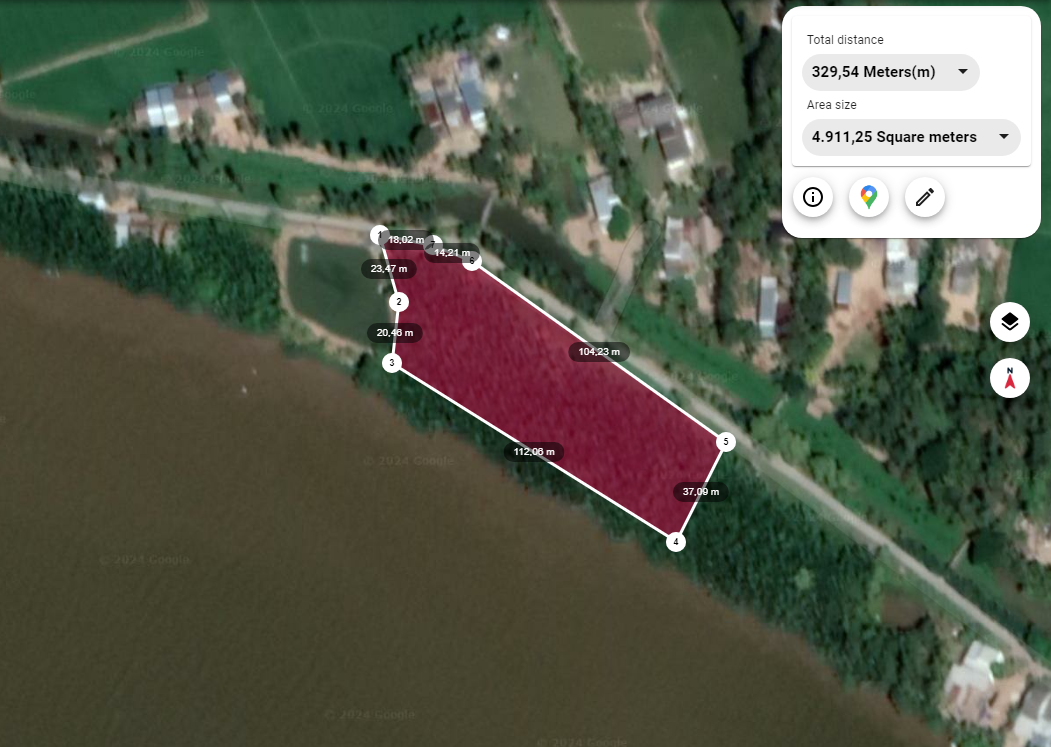This screenshot has width=1051, height=747.
Task: Expand the Area size unit dropdown
Action: coord(911,137)
